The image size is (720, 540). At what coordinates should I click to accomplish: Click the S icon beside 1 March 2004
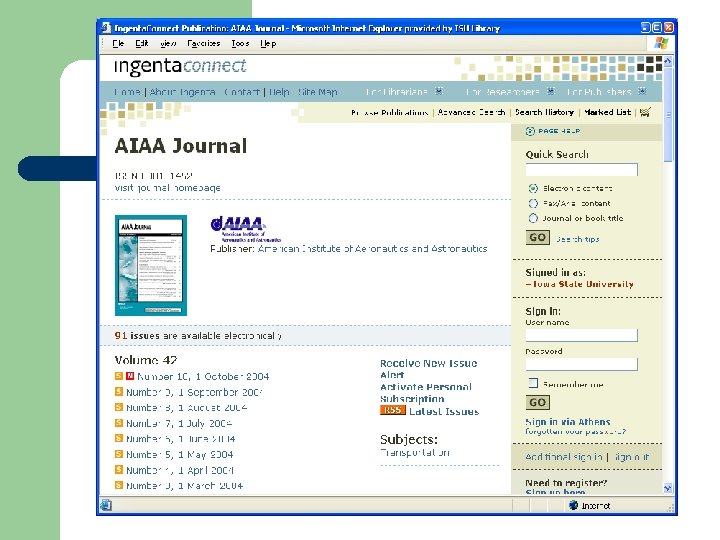[x=119, y=485]
